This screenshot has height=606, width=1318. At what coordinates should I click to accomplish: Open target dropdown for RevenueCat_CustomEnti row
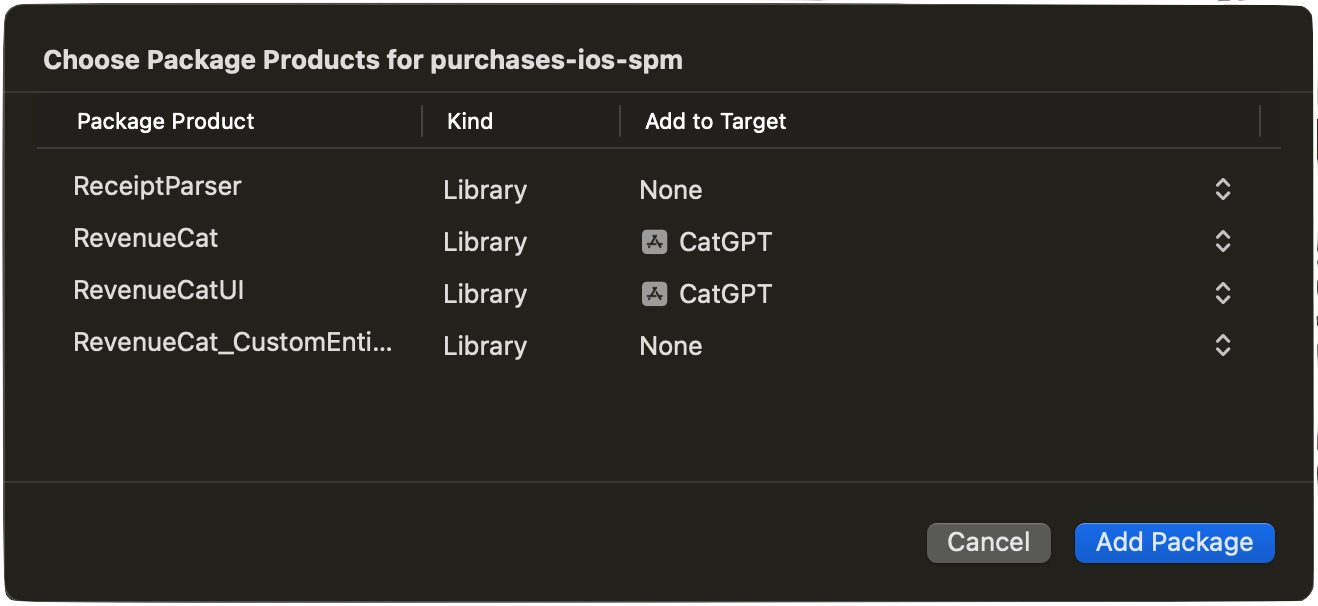tap(1222, 345)
